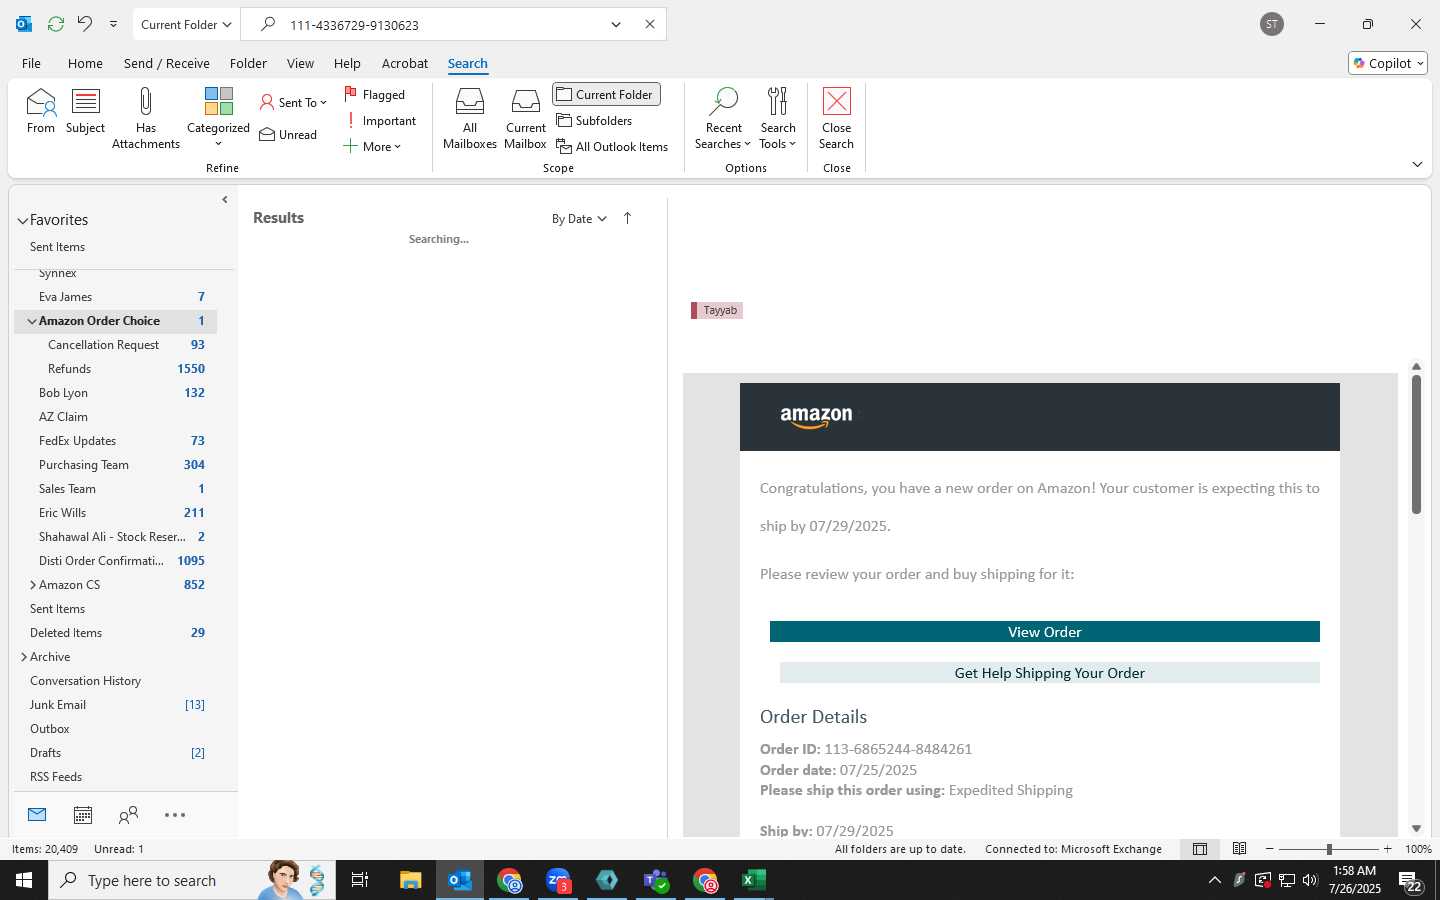Click the zoom slider handle
This screenshot has height=900, width=1440.
[x=1329, y=849]
